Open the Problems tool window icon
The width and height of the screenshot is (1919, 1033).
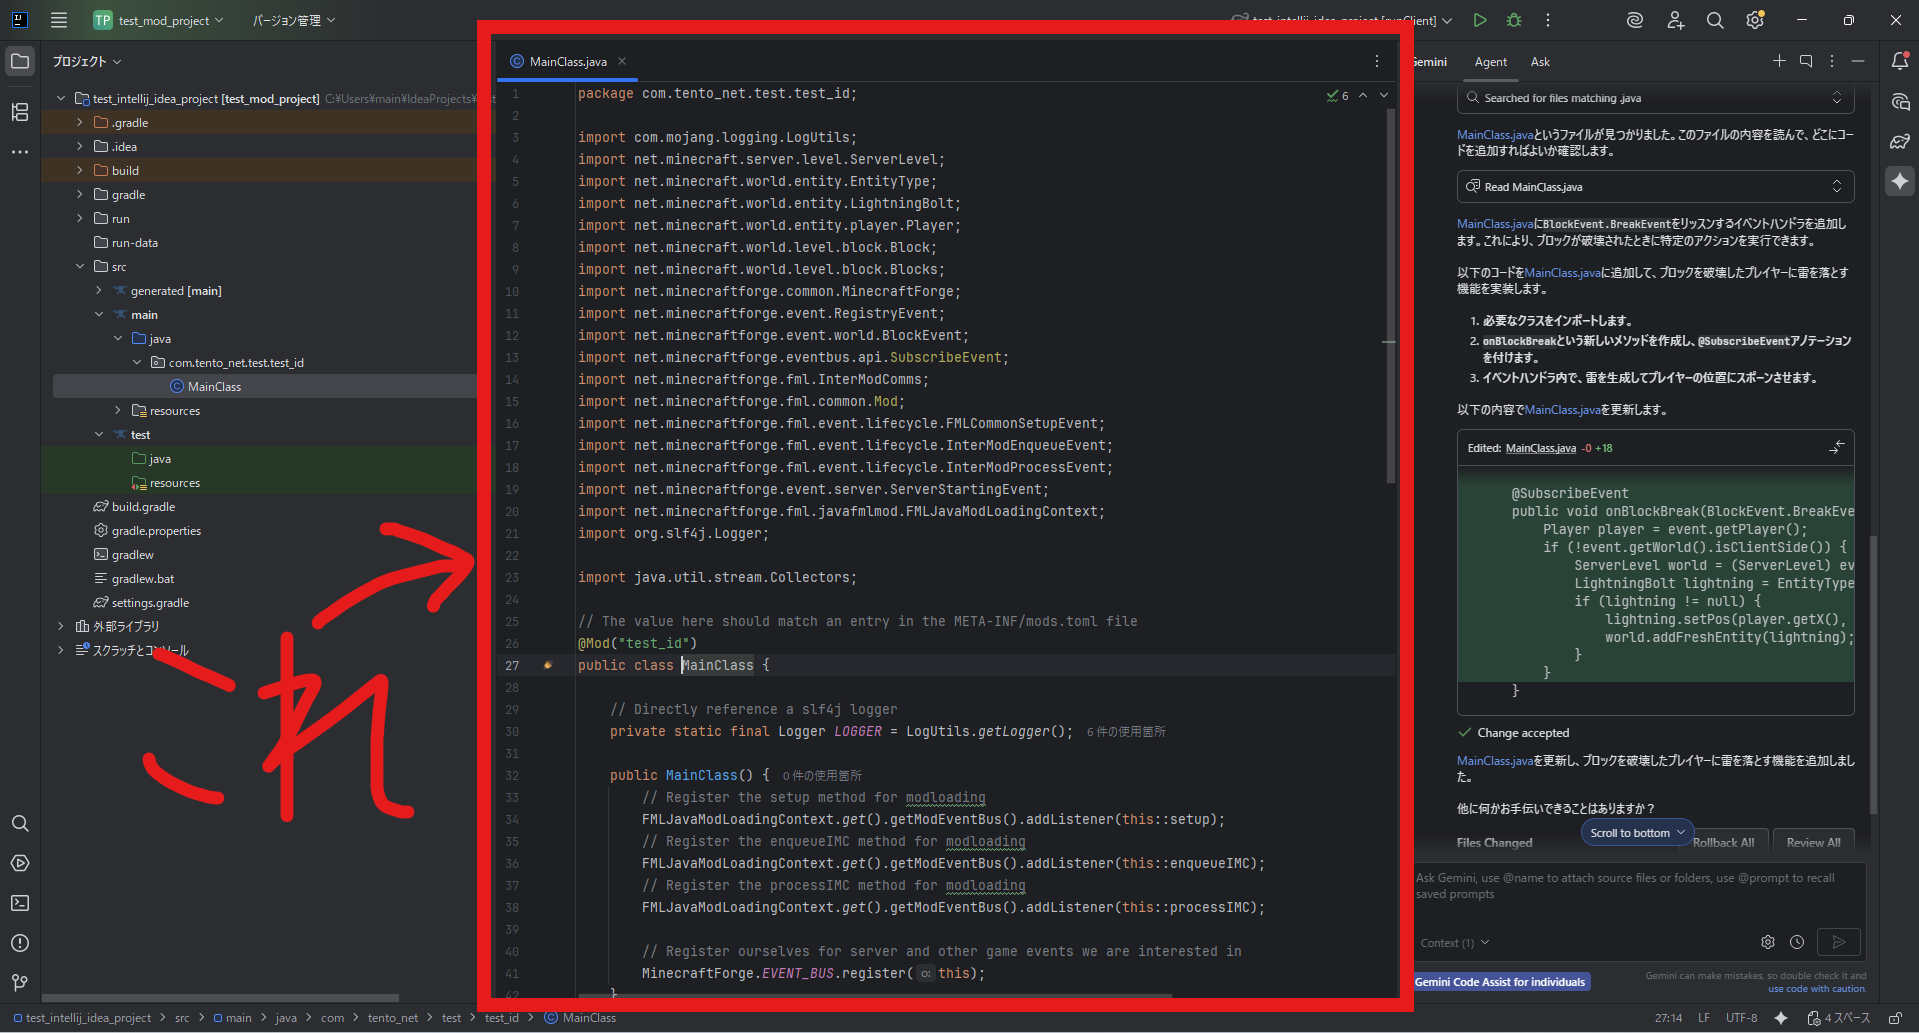click(x=20, y=943)
